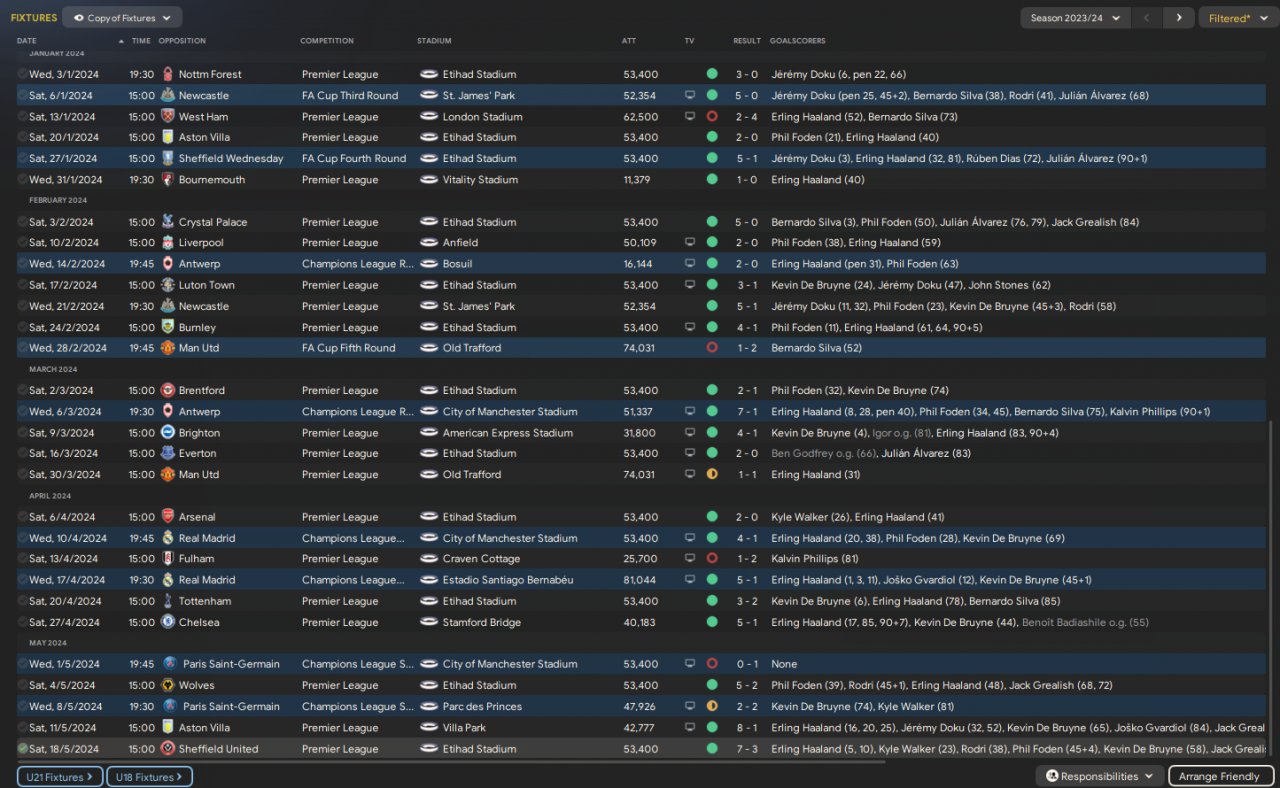Click the Chelsea club badge
The image size is (1280, 788).
pos(168,622)
